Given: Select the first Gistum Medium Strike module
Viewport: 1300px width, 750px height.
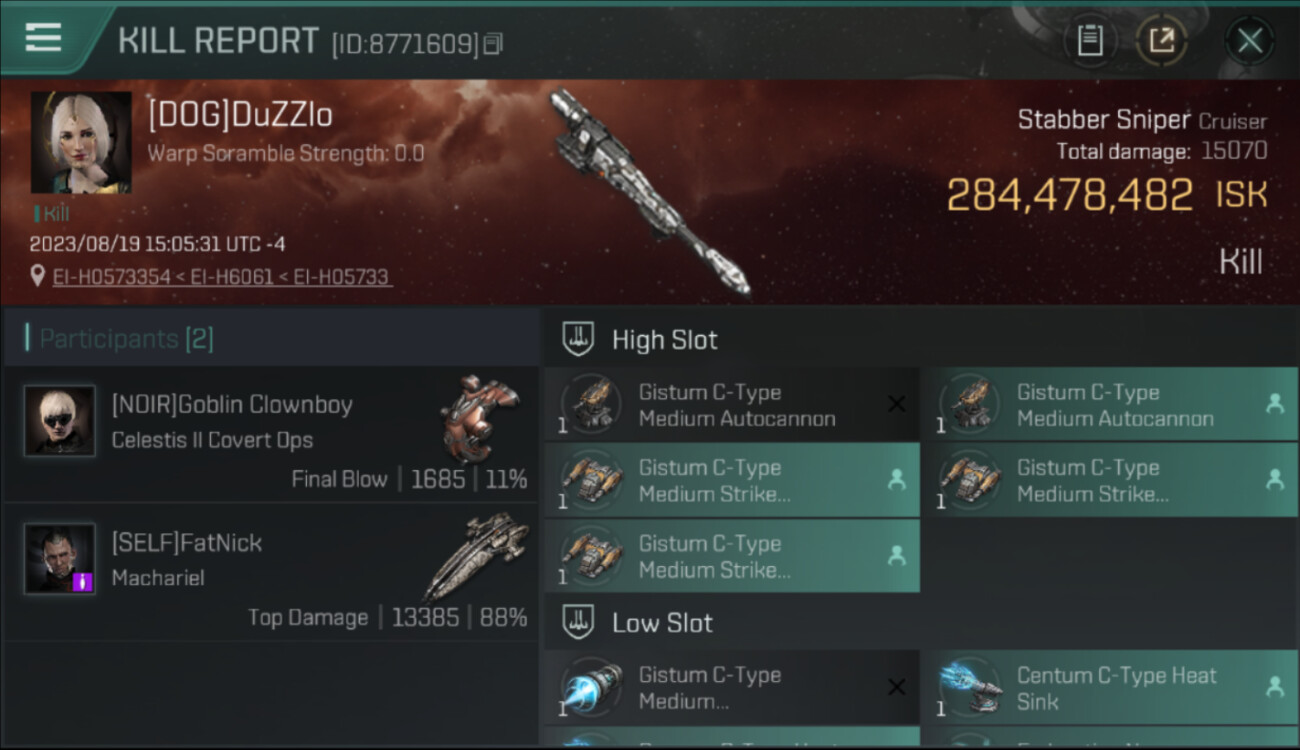Looking at the screenshot, I should (732, 480).
